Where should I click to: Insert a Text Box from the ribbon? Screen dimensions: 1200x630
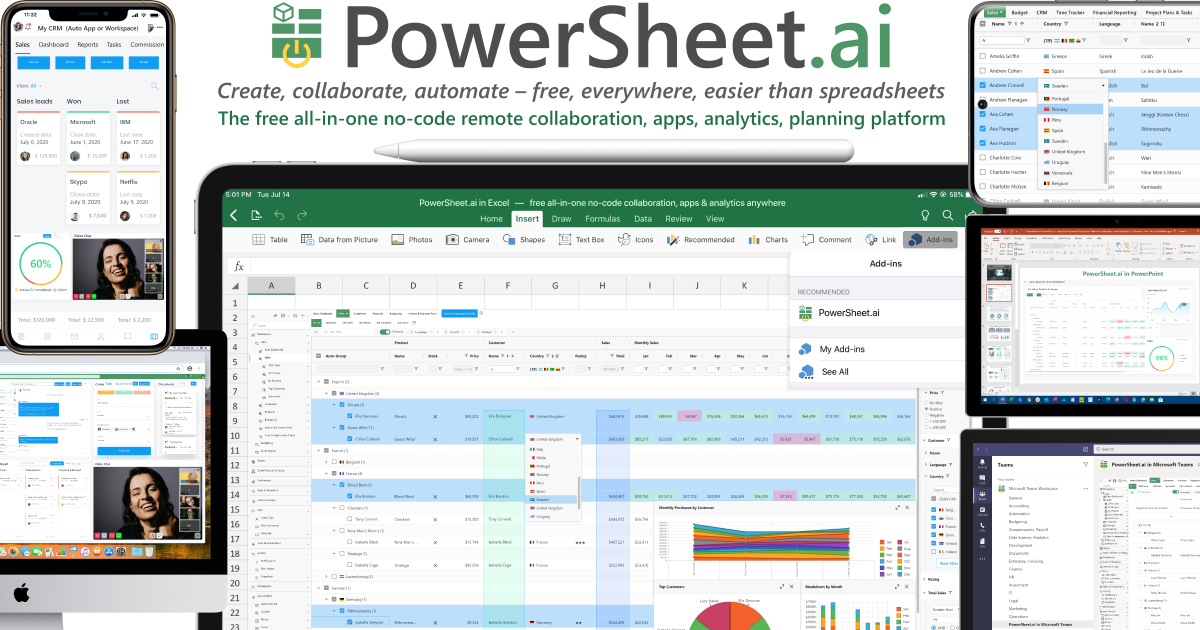[565, 239]
